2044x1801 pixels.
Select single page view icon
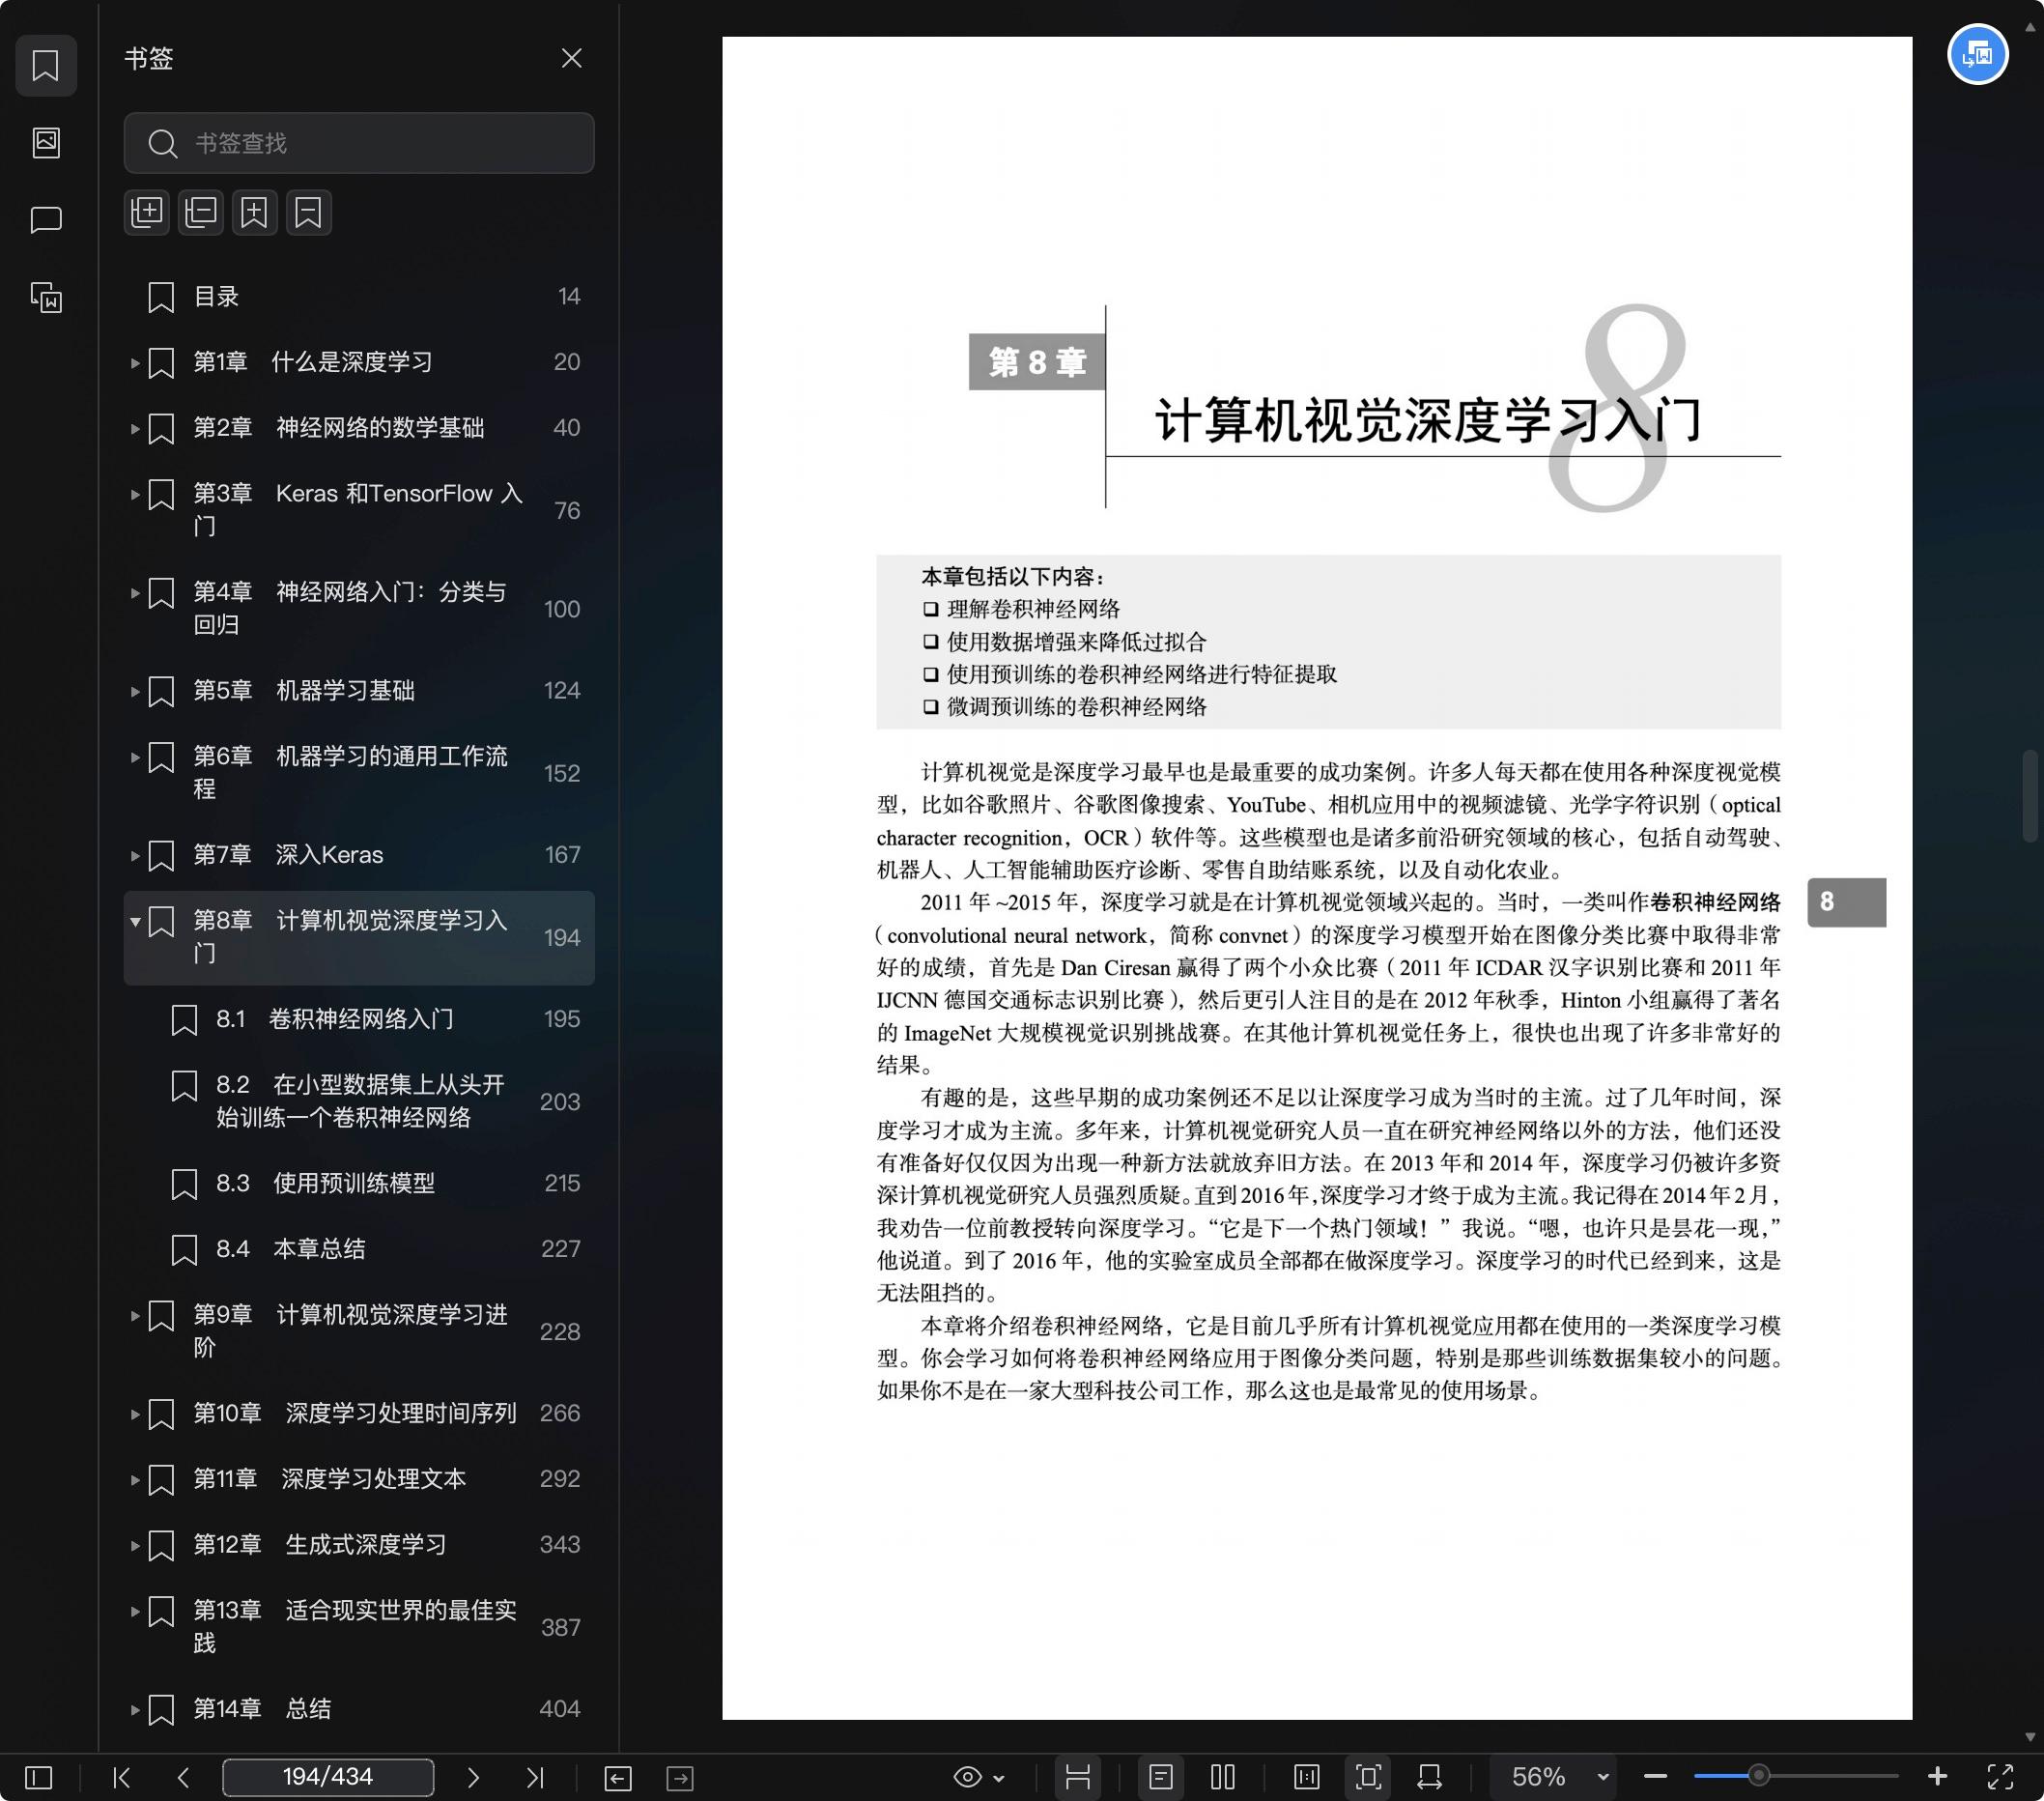click(x=1160, y=1777)
